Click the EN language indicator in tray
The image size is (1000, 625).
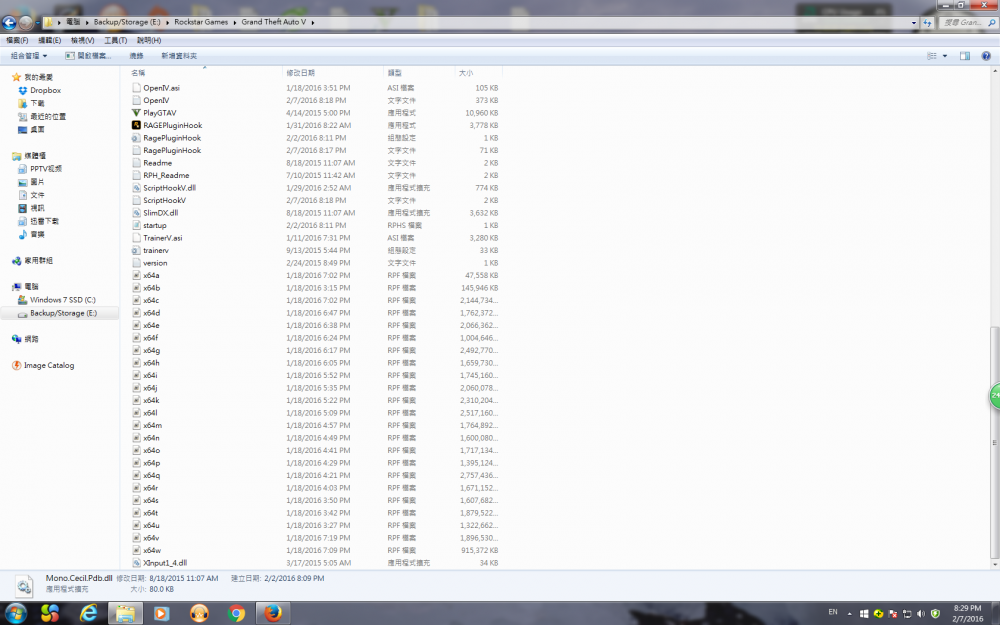pos(832,612)
